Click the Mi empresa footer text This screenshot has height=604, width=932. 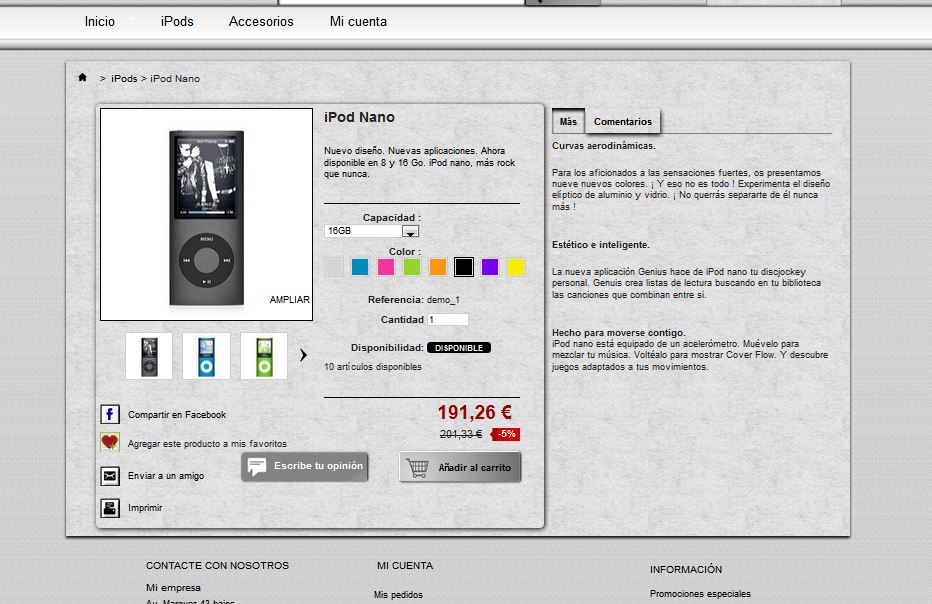pyautogui.click(x=173, y=587)
